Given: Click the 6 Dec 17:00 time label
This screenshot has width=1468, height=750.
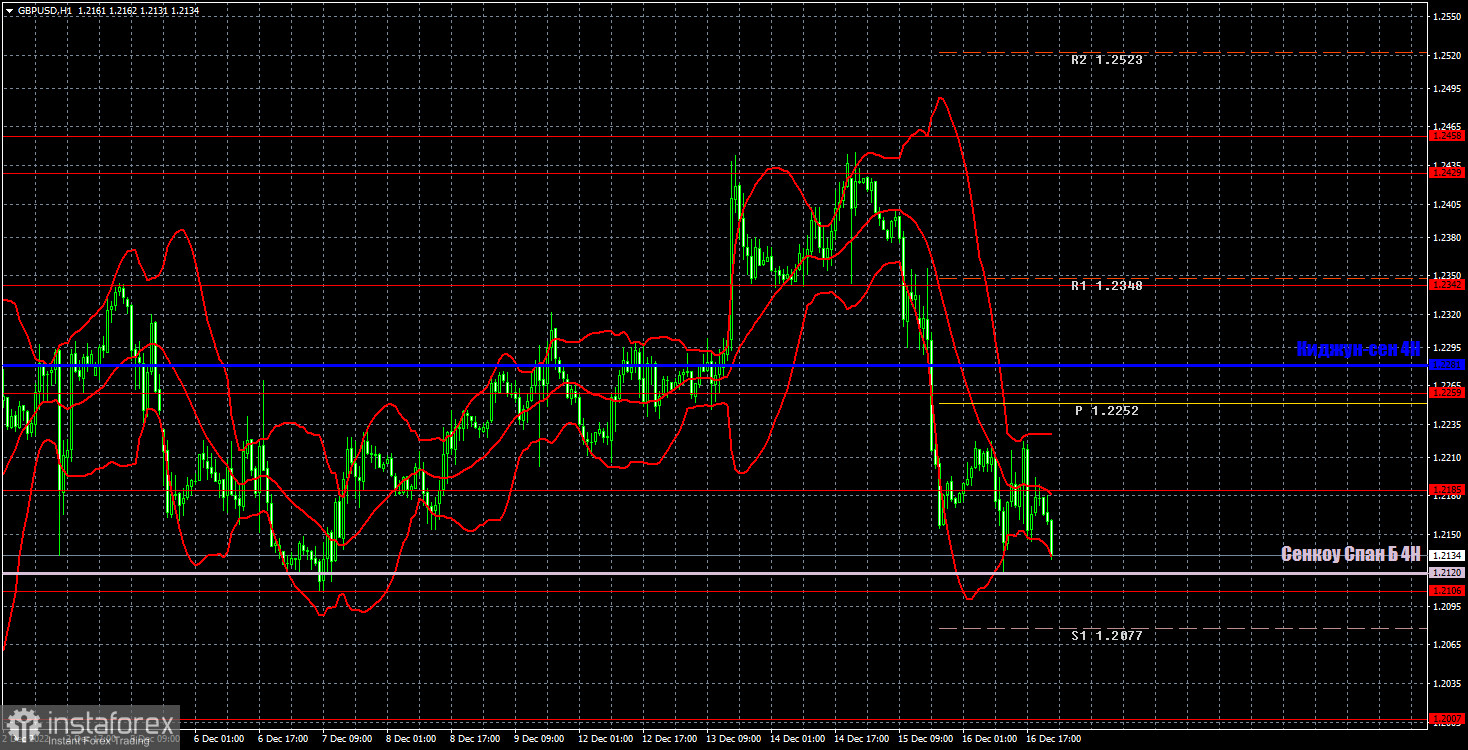Looking at the screenshot, I should 283,739.
